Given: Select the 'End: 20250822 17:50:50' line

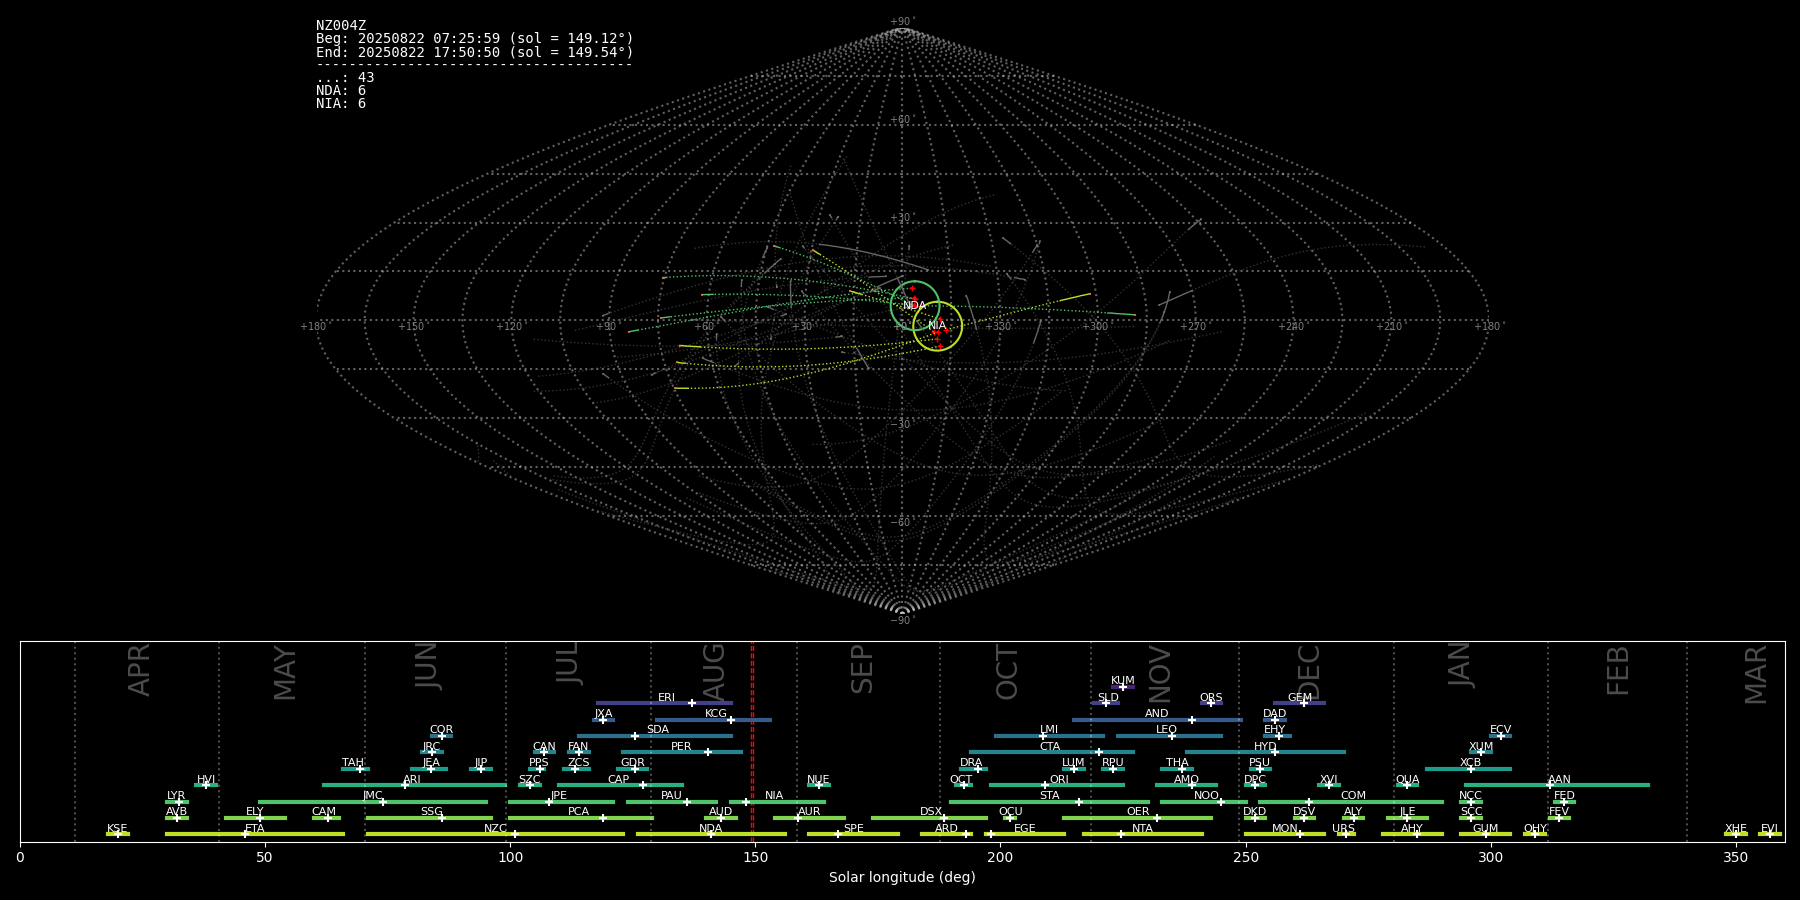Looking at the screenshot, I should pos(475,52).
